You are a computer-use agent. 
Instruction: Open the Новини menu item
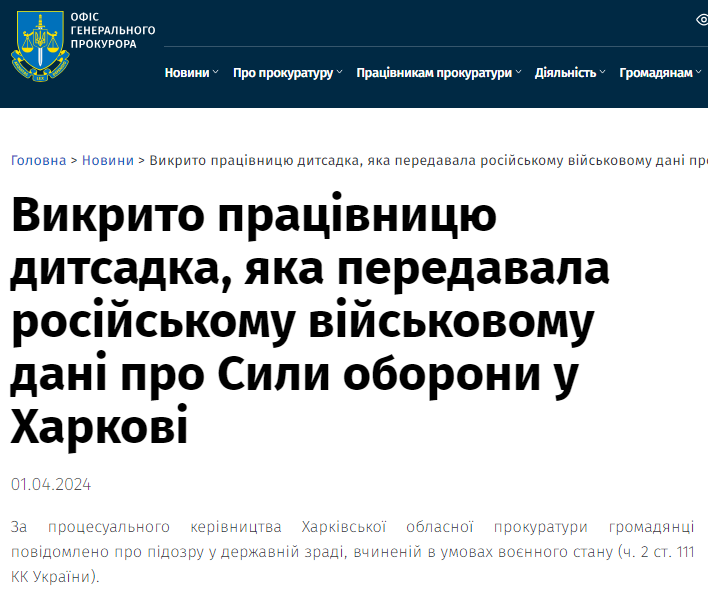click(x=187, y=73)
